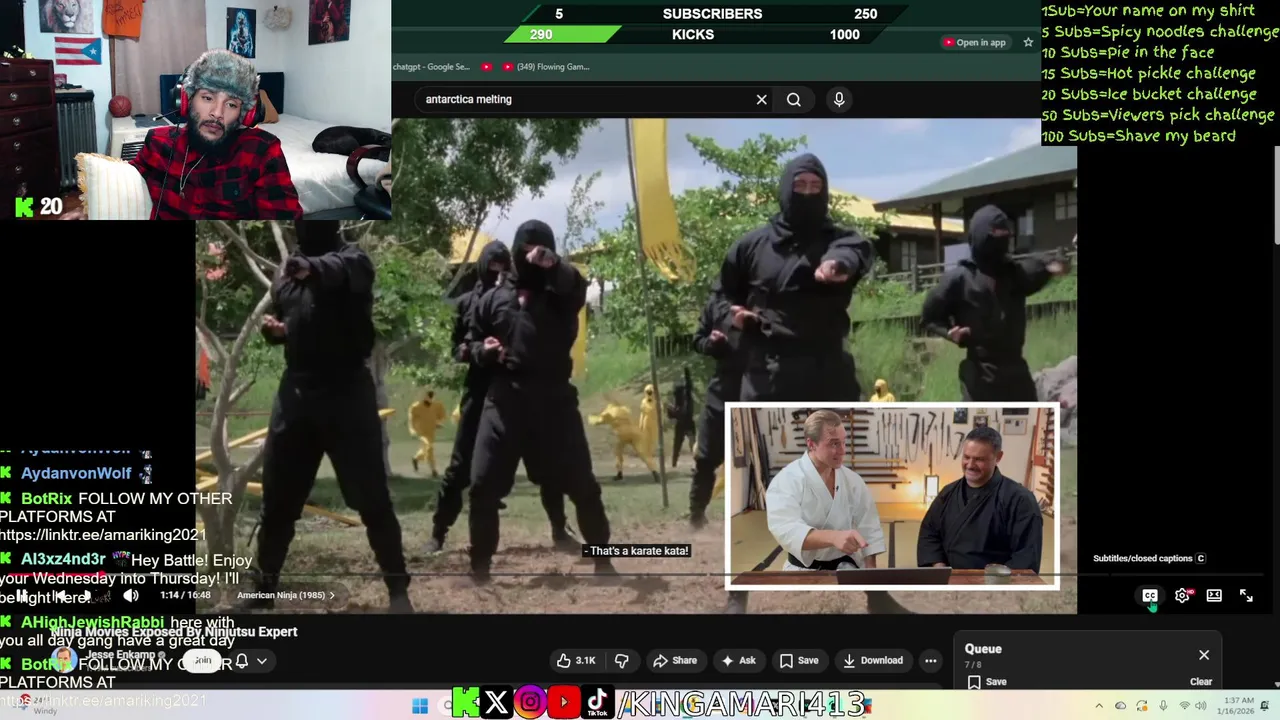
Task: Open (349) Flowing Gam... bookmark
Action: (546, 67)
